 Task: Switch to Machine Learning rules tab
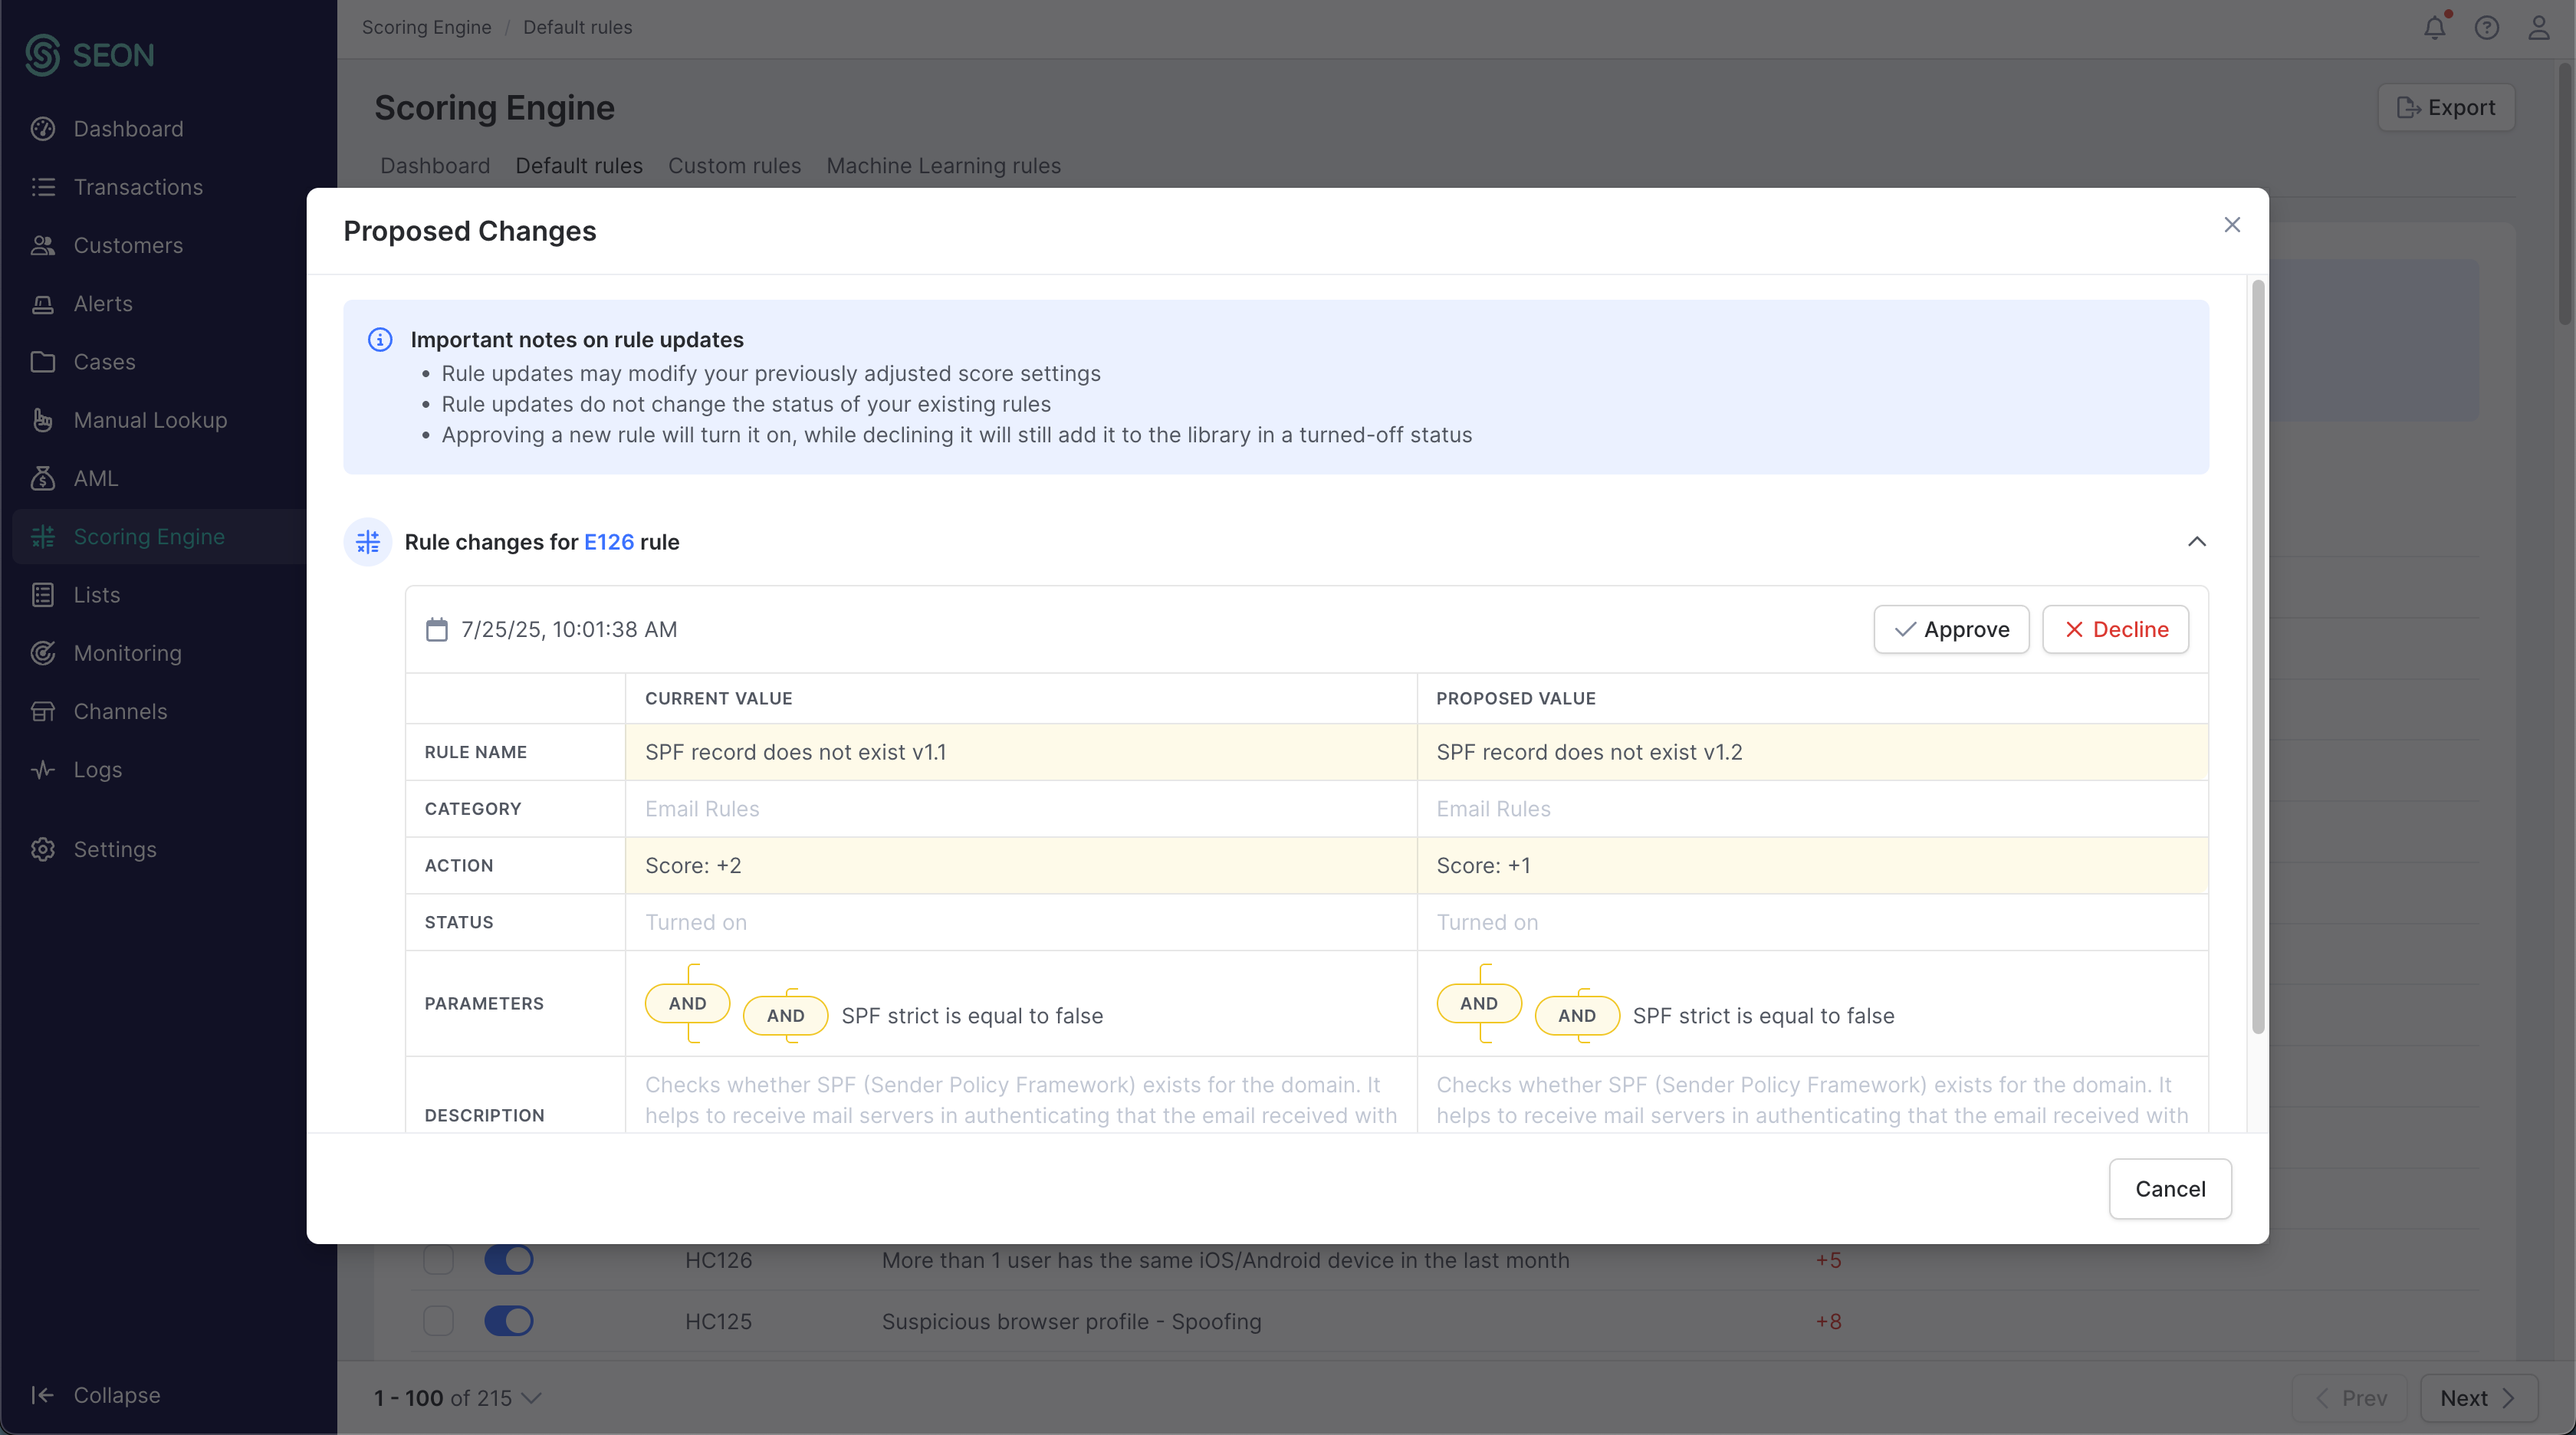tap(943, 166)
